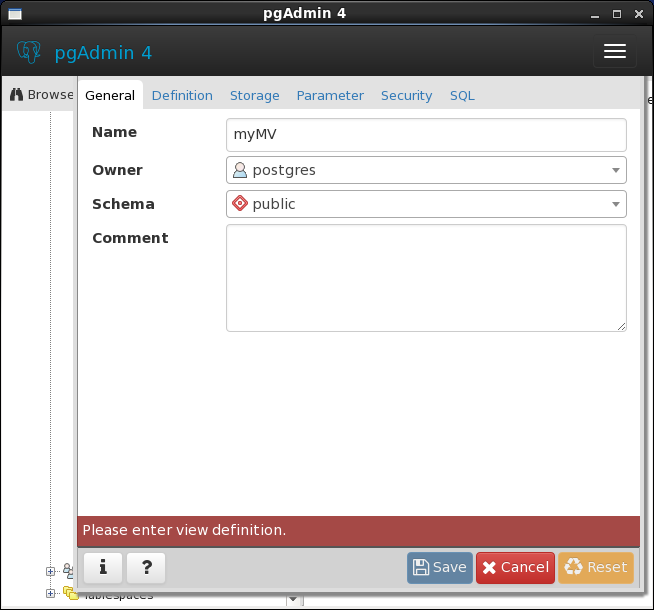Screen dimensions: 654x610
Task: Click the window menu icon in title bar
Action: pyautogui.click(x=15, y=14)
